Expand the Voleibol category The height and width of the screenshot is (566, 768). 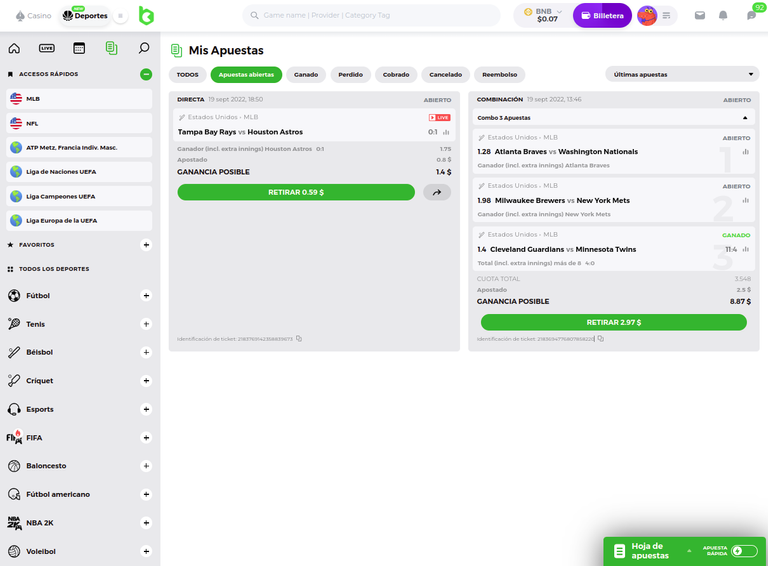click(146, 551)
